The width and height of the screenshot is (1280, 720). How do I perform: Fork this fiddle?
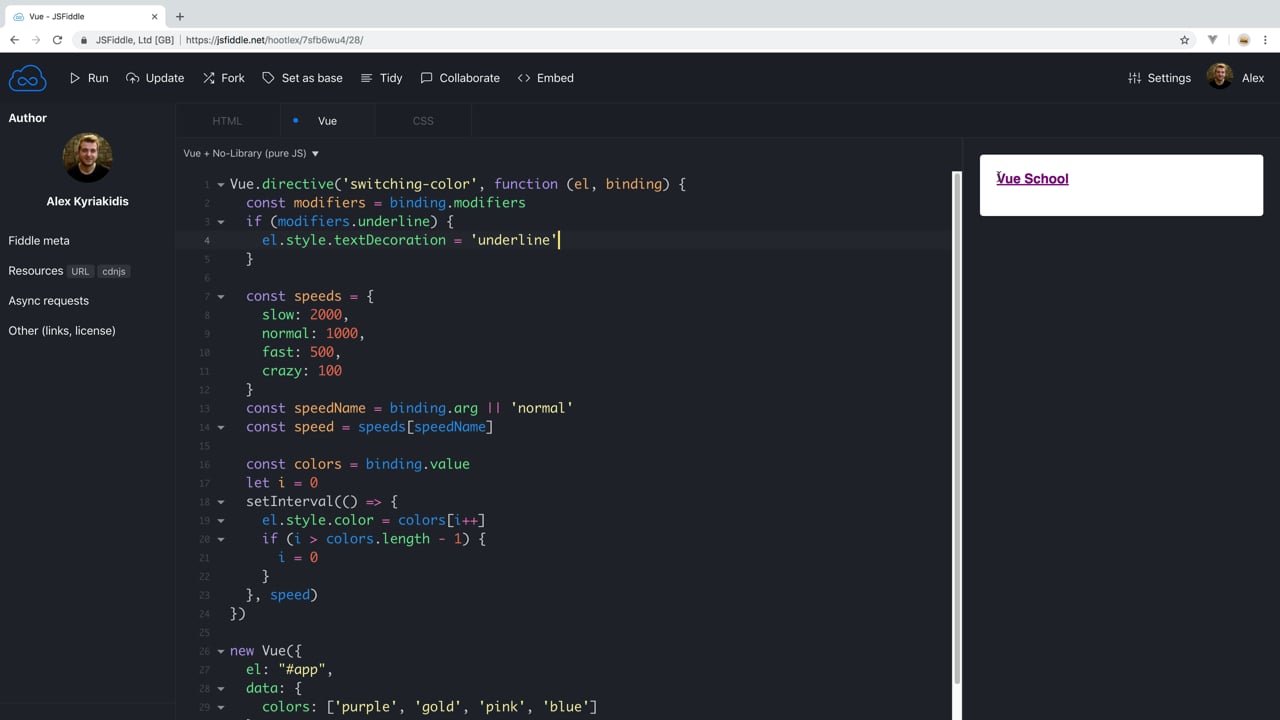coord(224,78)
